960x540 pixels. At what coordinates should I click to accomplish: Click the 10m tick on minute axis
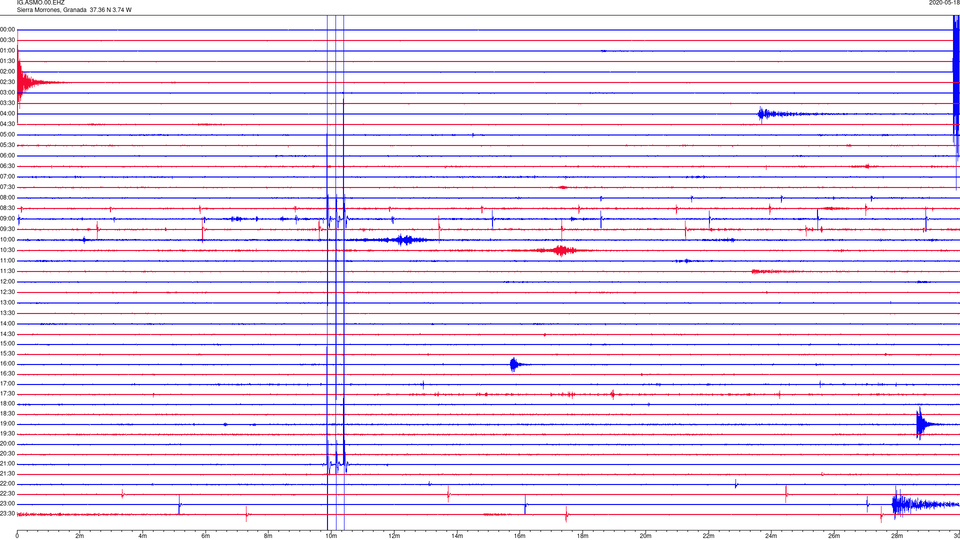[x=331, y=536]
